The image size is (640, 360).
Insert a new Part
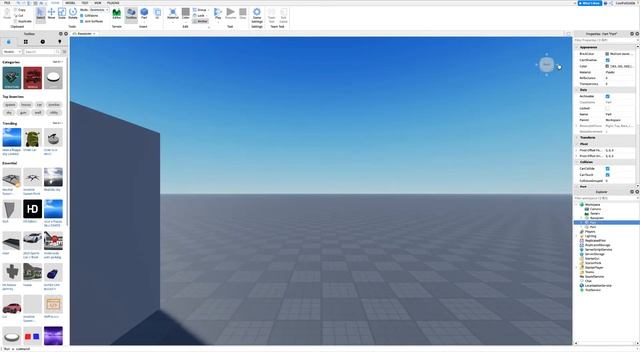(x=144, y=13)
